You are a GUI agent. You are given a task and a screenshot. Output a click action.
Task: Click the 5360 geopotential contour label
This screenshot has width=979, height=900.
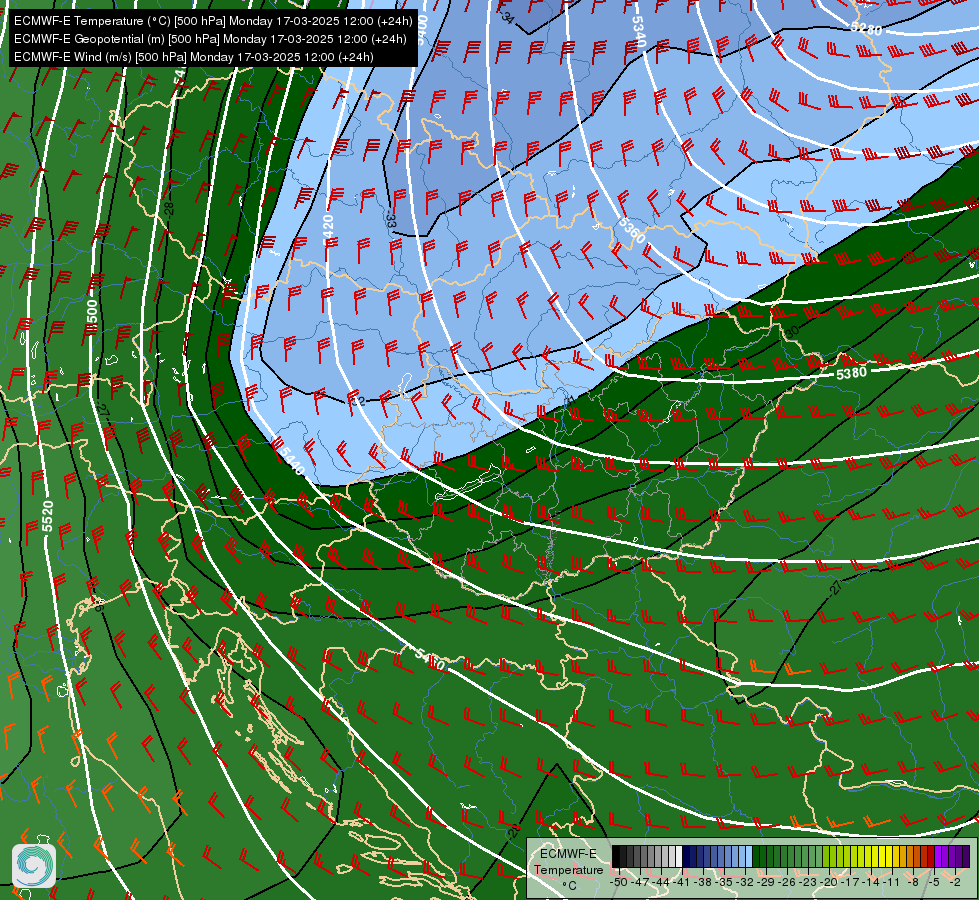[x=632, y=231]
